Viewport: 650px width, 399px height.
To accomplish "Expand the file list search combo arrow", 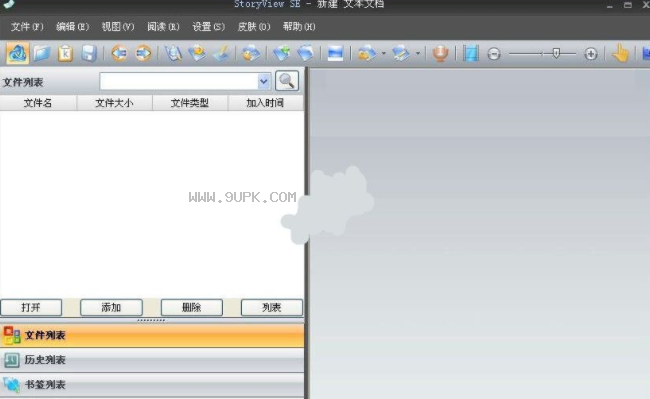I will point(263,81).
